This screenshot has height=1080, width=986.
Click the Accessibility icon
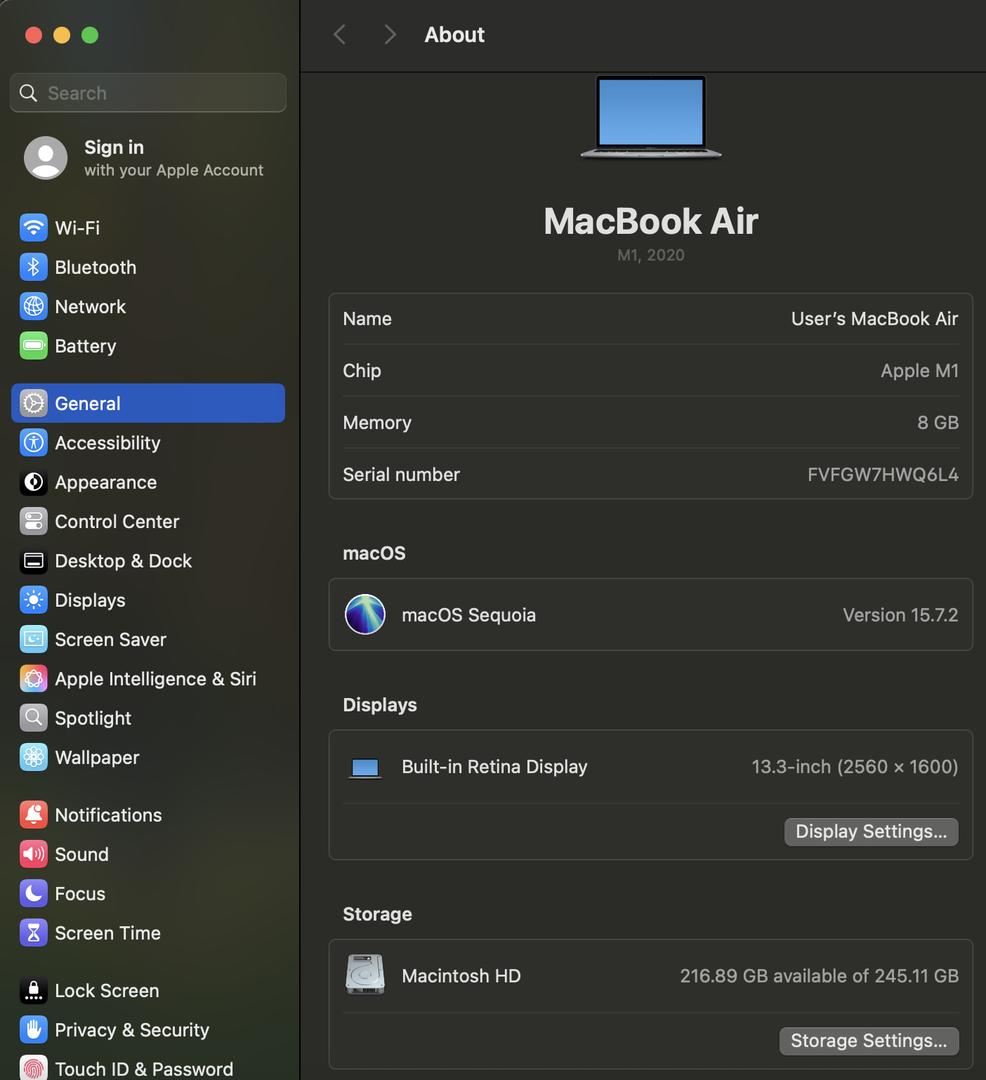33,443
